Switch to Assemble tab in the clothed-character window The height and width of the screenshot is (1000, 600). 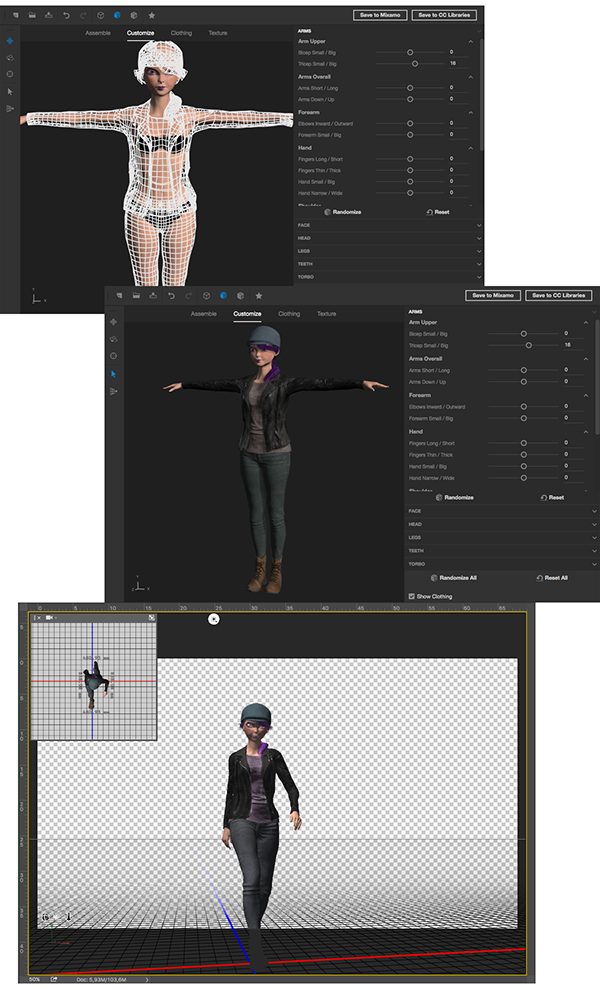203,314
